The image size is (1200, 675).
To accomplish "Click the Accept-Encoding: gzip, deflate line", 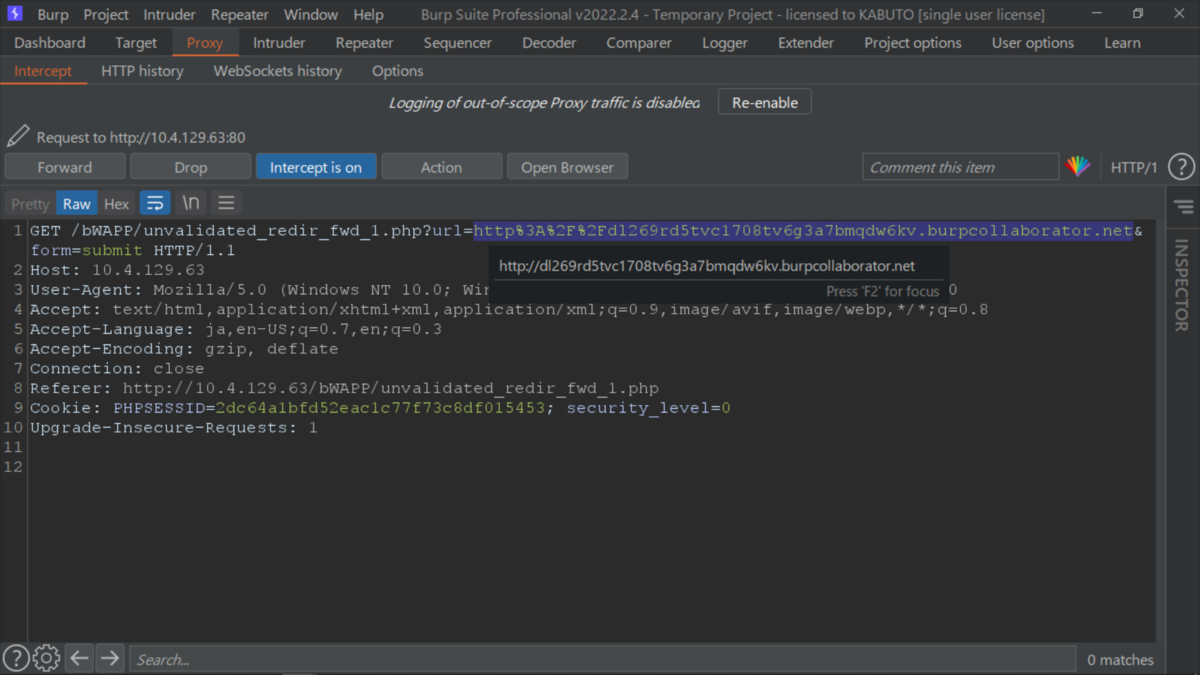I will pos(184,349).
